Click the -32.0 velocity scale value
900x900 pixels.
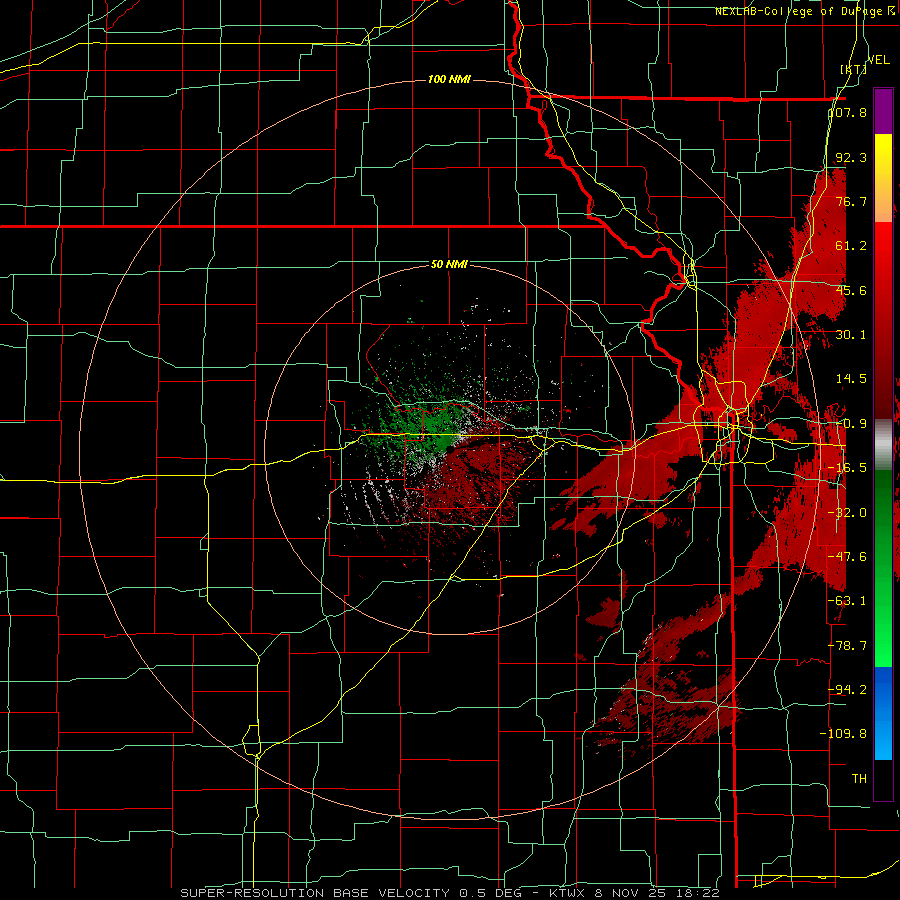(x=848, y=512)
